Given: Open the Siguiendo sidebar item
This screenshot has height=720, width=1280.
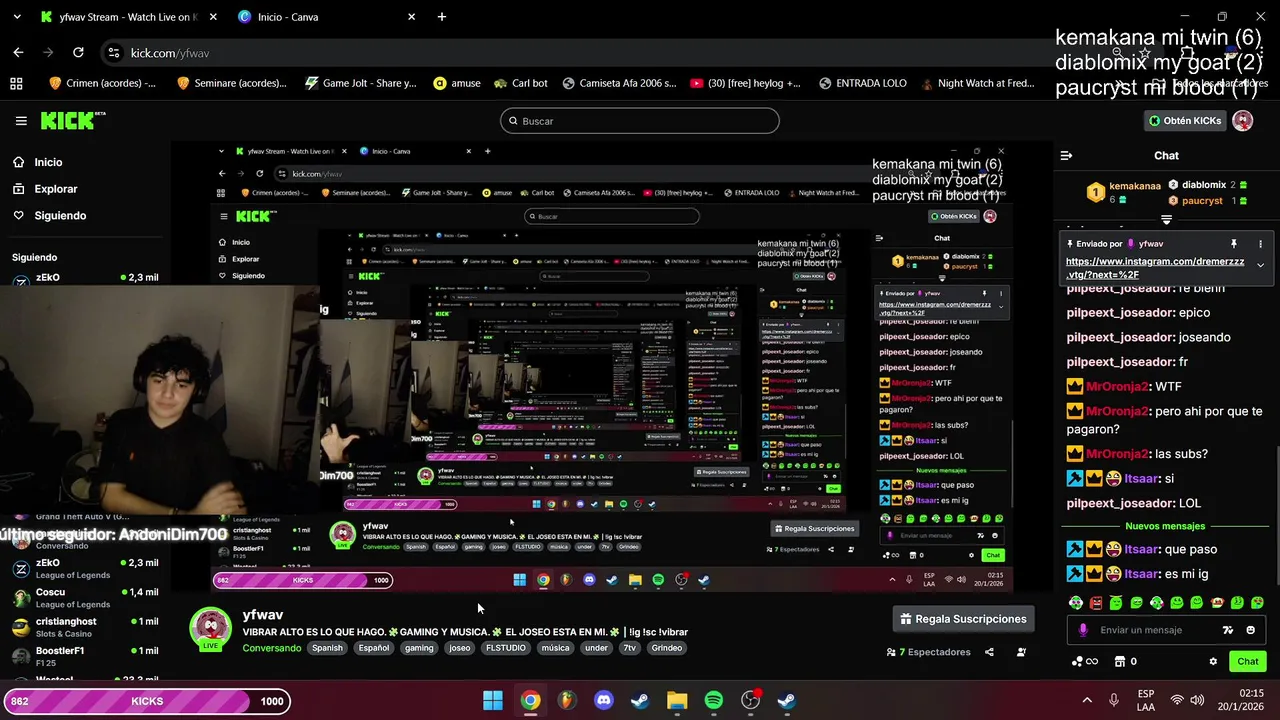Looking at the screenshot, I should click(x=50, y=216).
